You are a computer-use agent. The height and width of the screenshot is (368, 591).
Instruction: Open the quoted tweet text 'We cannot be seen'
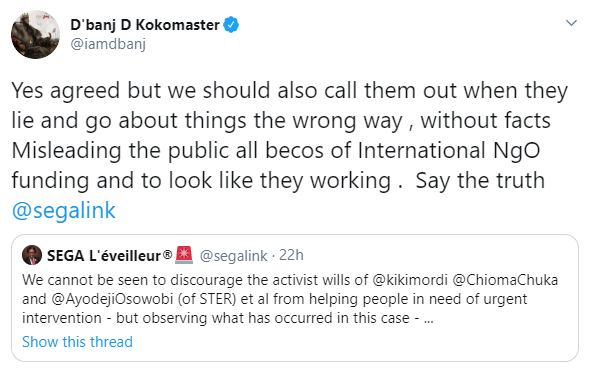click(x=289, y=299)
